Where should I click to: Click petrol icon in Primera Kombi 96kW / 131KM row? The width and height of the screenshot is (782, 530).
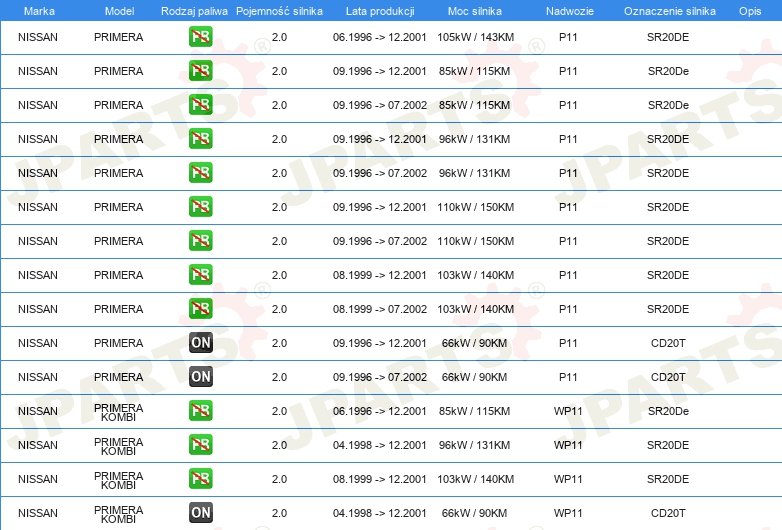point(200,445)
